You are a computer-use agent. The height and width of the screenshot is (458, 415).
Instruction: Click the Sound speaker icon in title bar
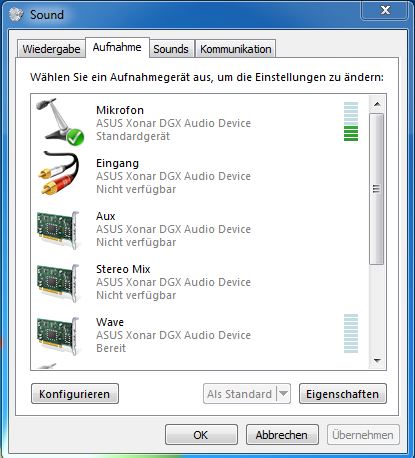point(16,15)
